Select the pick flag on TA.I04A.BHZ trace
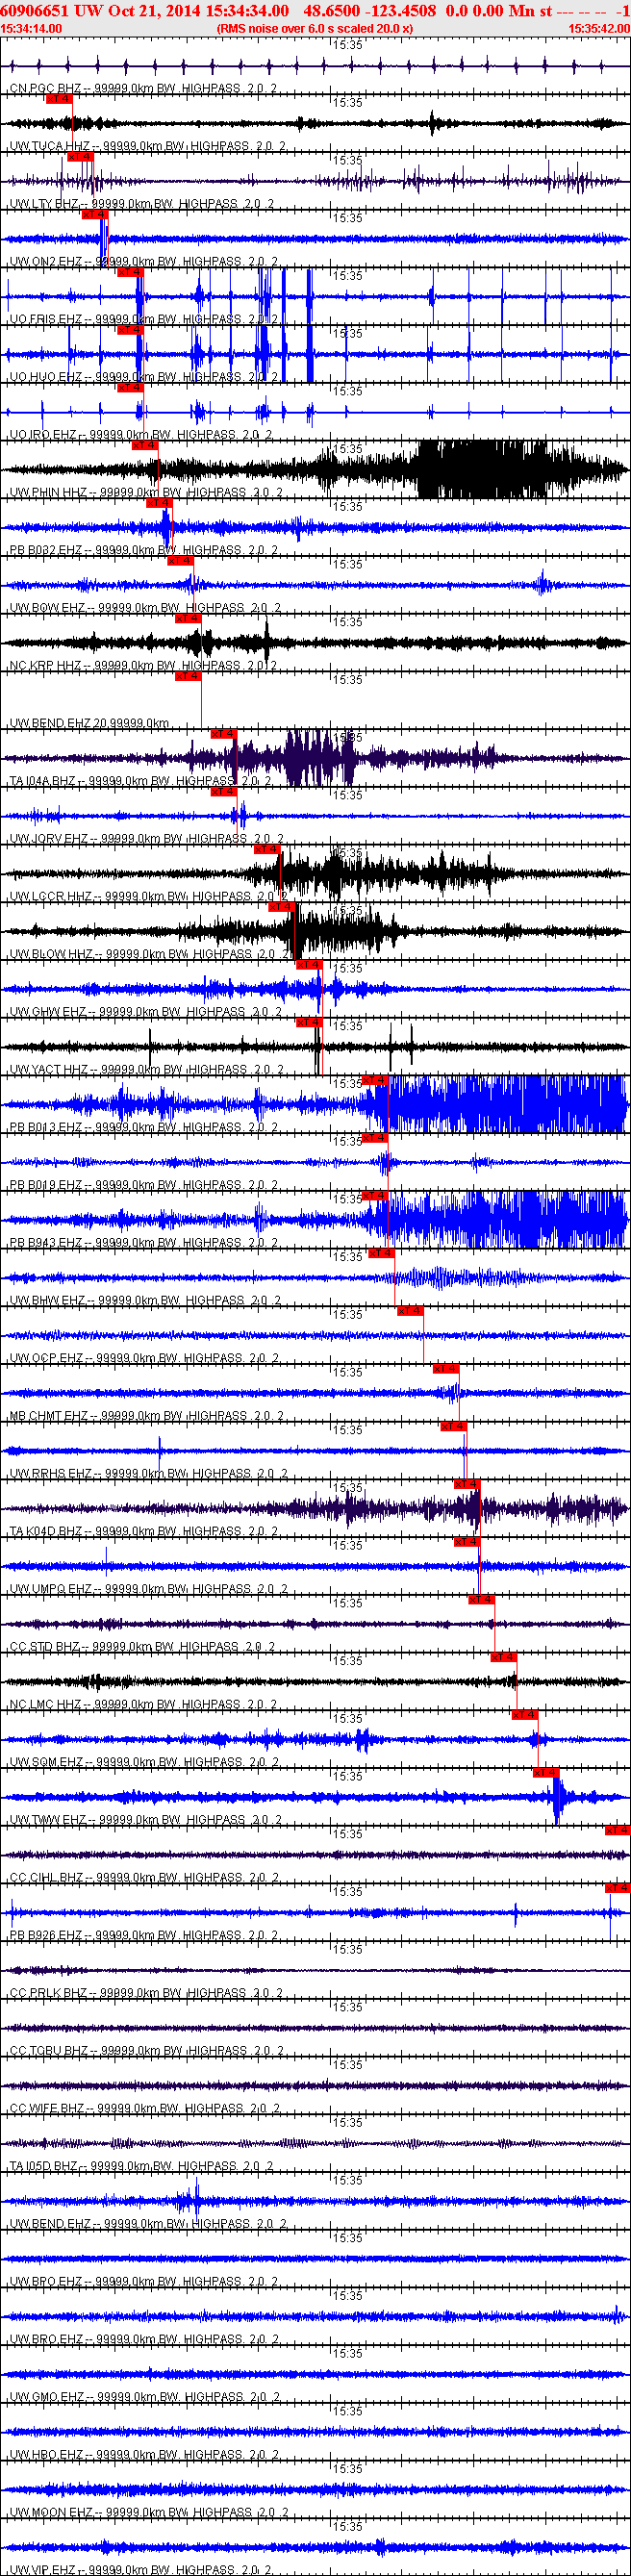 pyautogui.click(x=224, y=734)
